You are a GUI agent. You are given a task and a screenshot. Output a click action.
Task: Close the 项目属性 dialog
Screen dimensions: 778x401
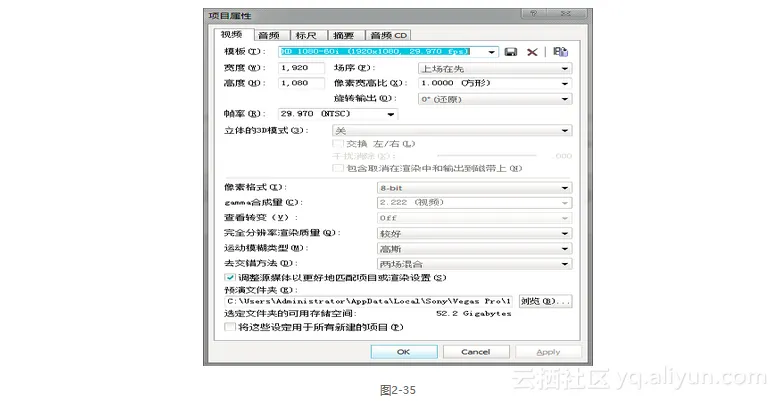(566, 14)
